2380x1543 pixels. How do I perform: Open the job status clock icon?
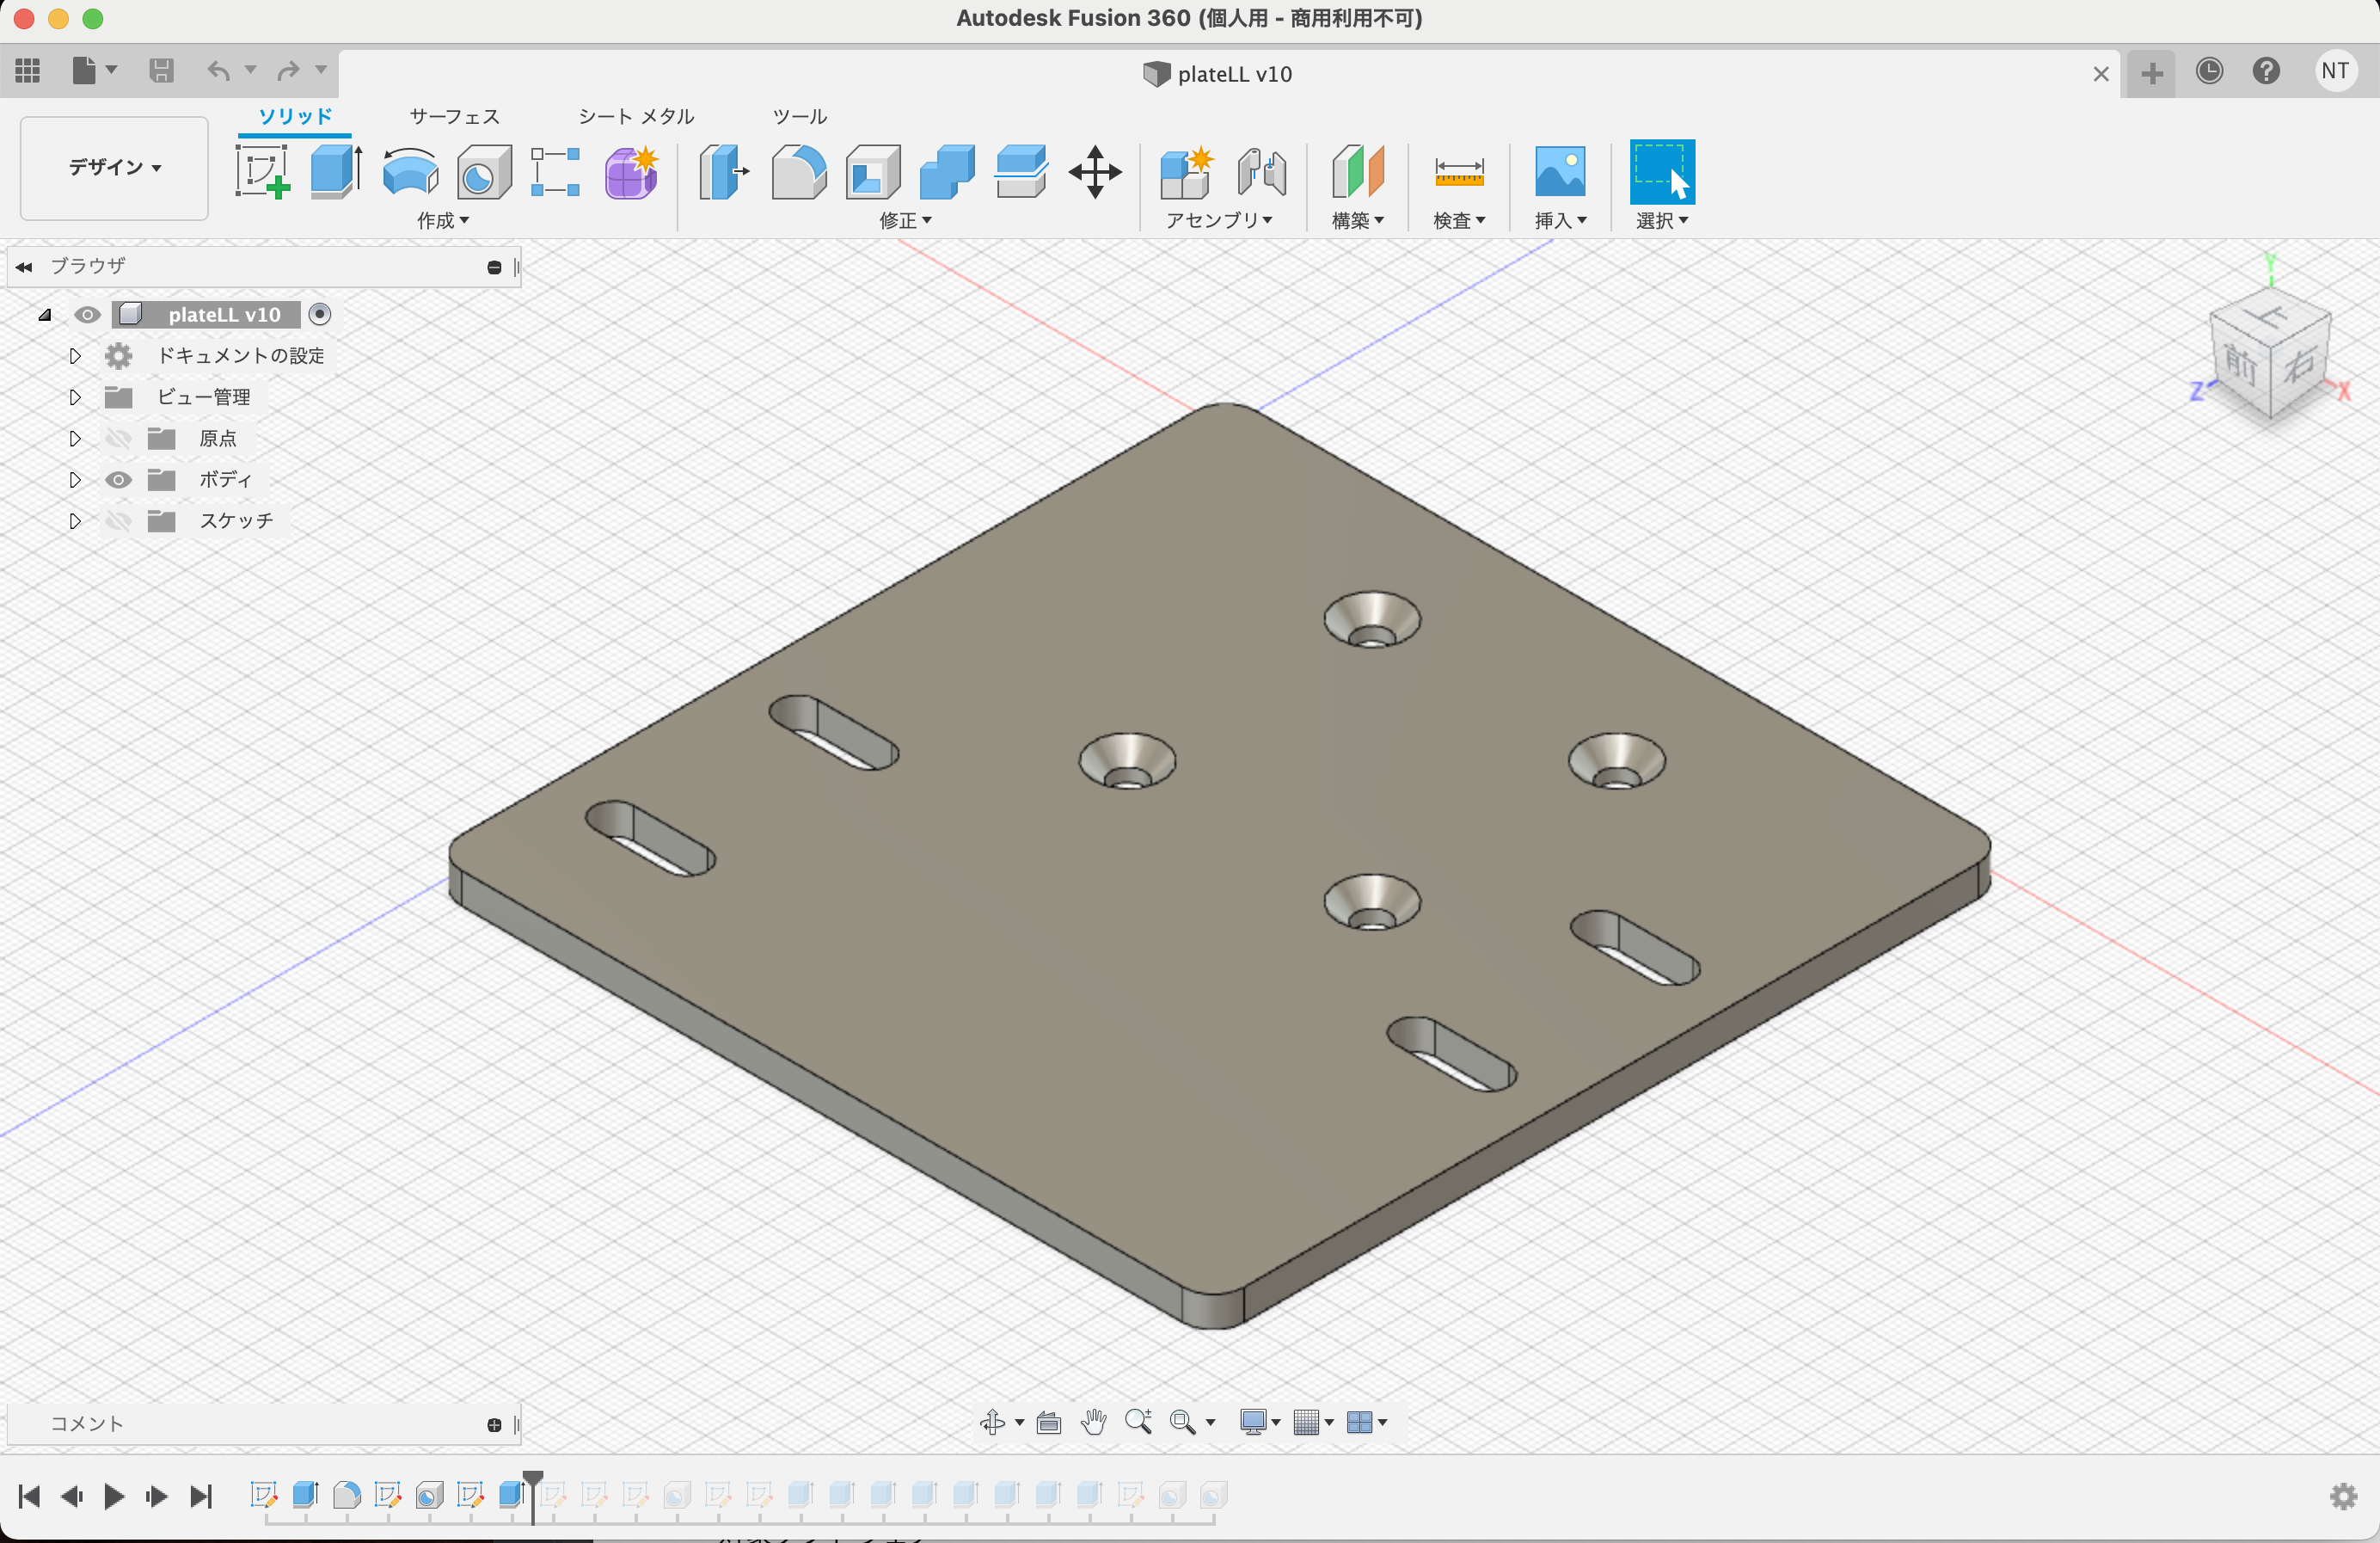(2209, 71)
